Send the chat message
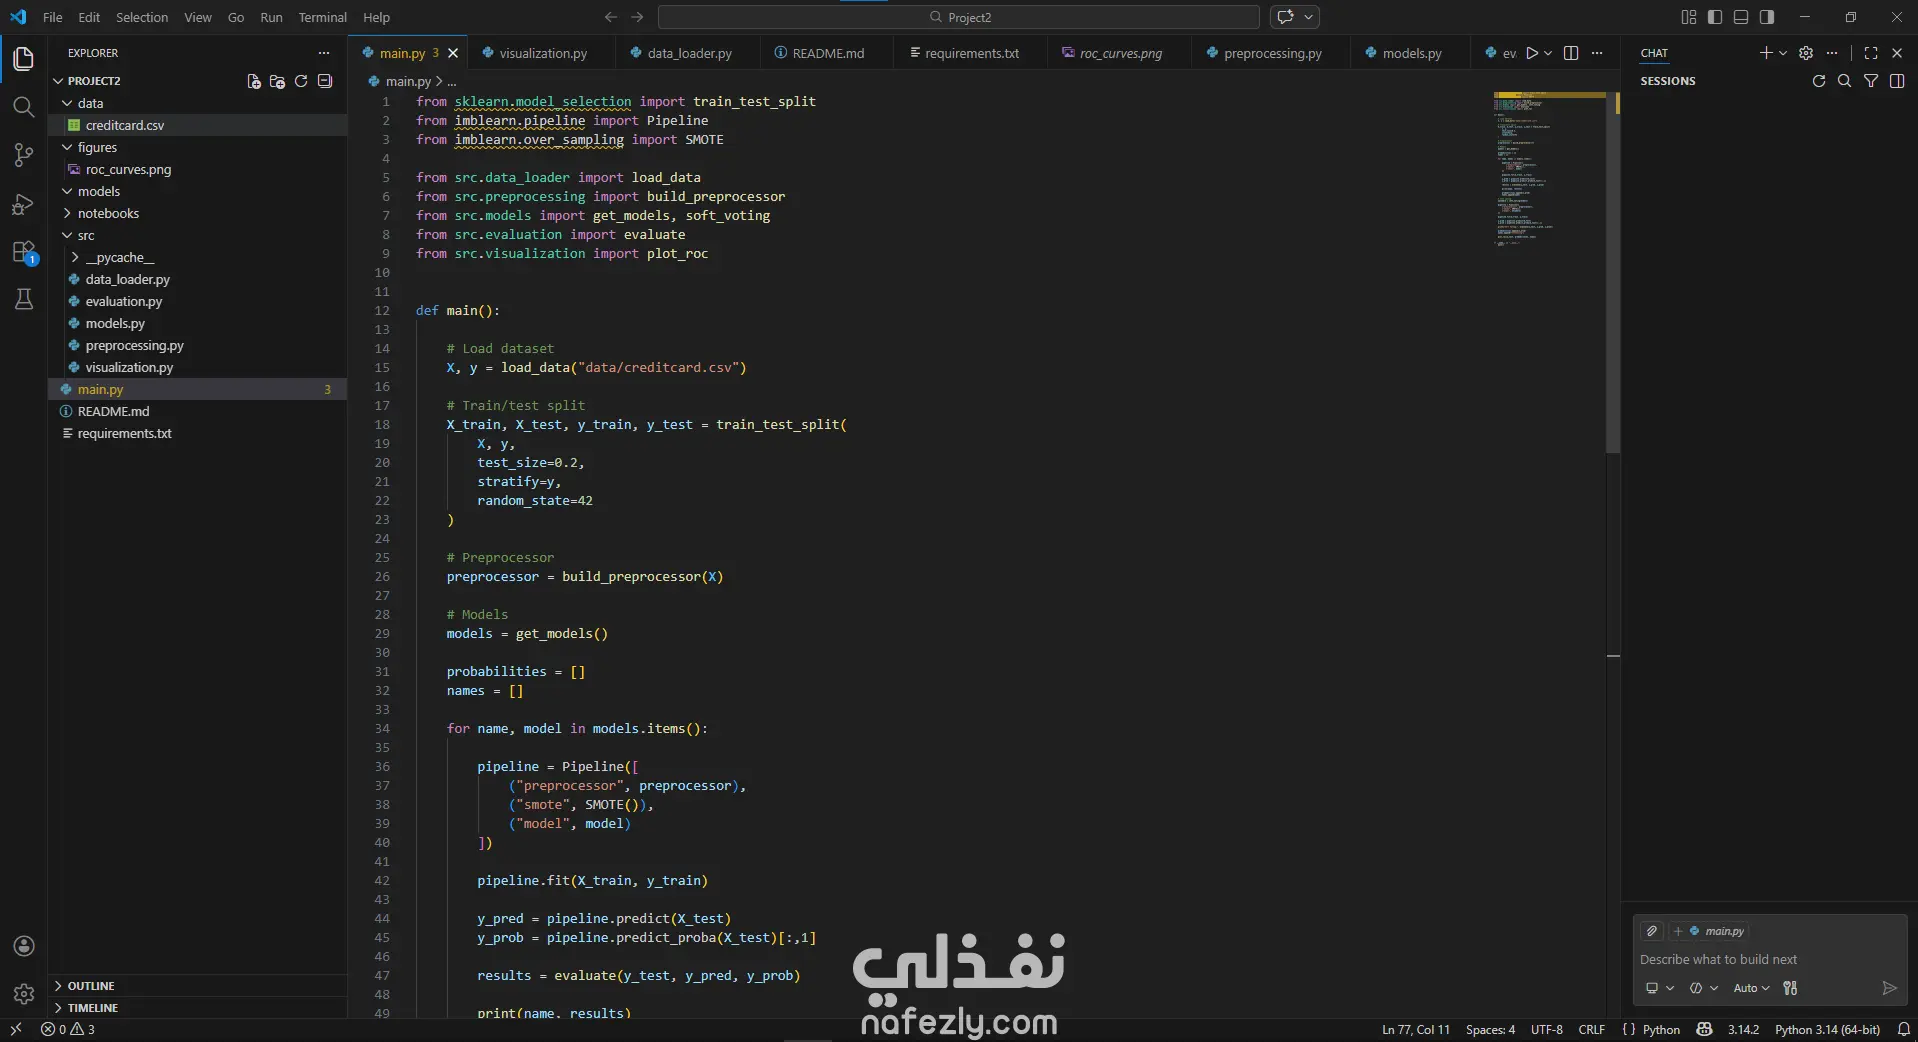1918x1042 pixels. [1889, 988]
